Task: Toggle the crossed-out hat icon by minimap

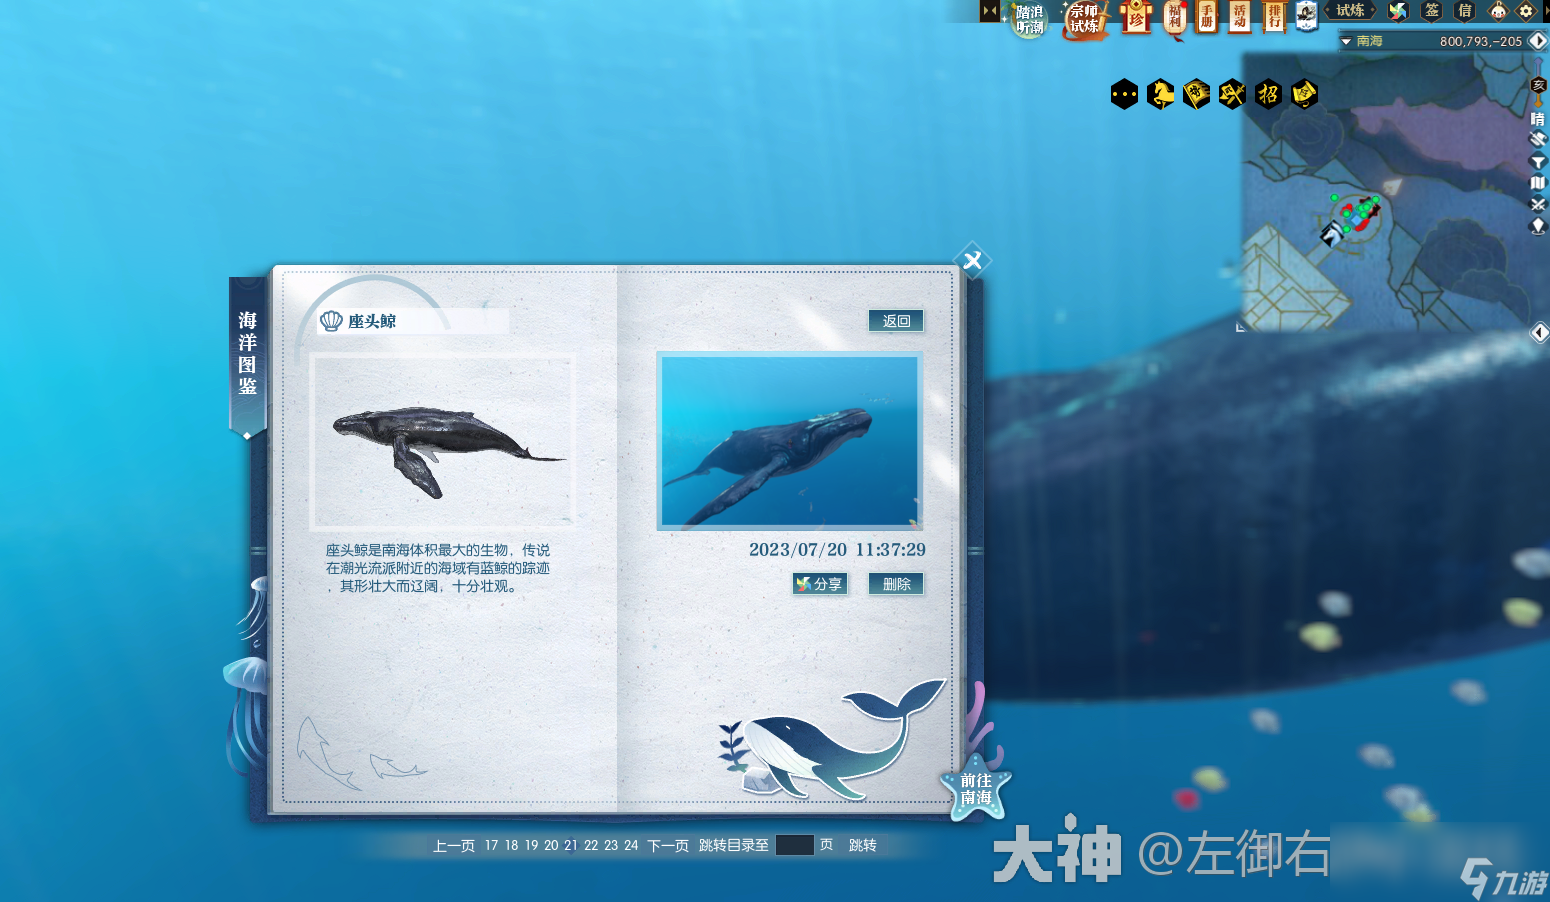Action: tap(1538, 140)
